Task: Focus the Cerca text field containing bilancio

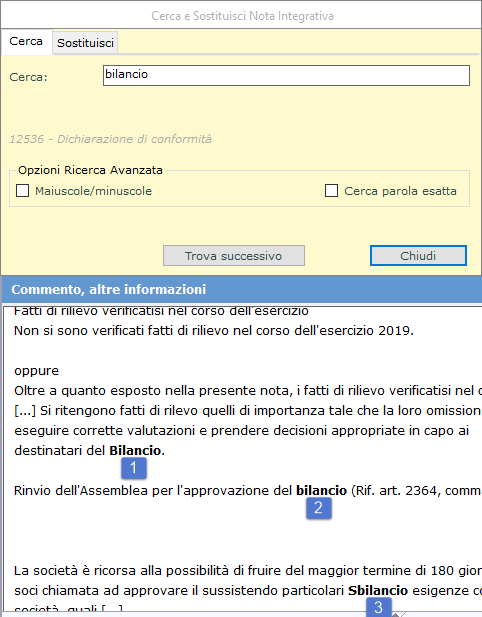Action: (x=286, y=76)
